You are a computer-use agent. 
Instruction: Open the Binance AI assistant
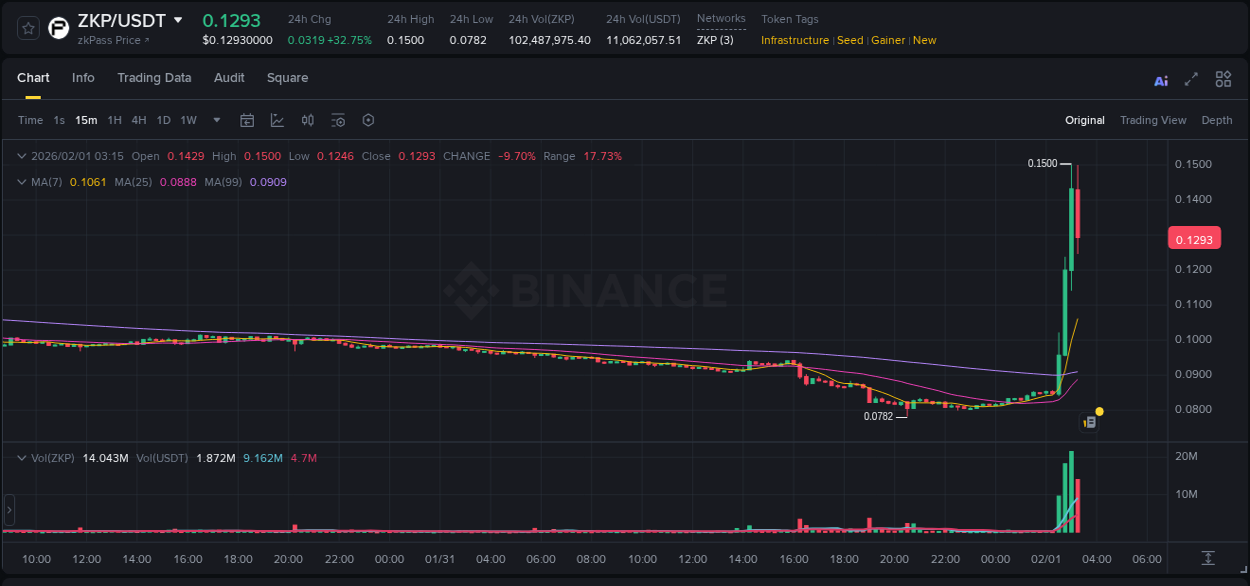[x=1160, y=78]
